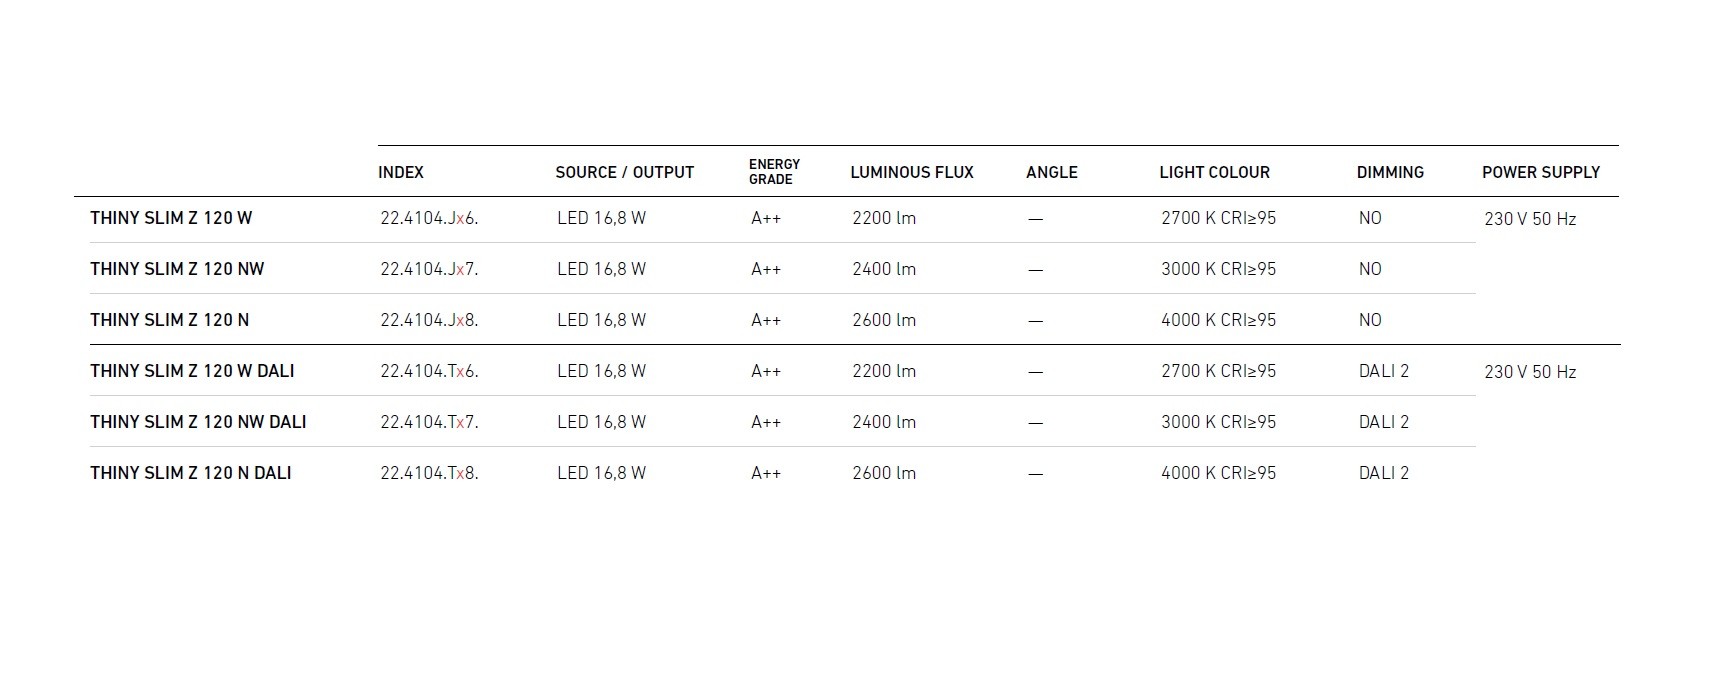This screenshot has height=689, width=1732.
Task: Select THINY SLIM Z 120 N DALI name
Action: [x=190, y=473]
